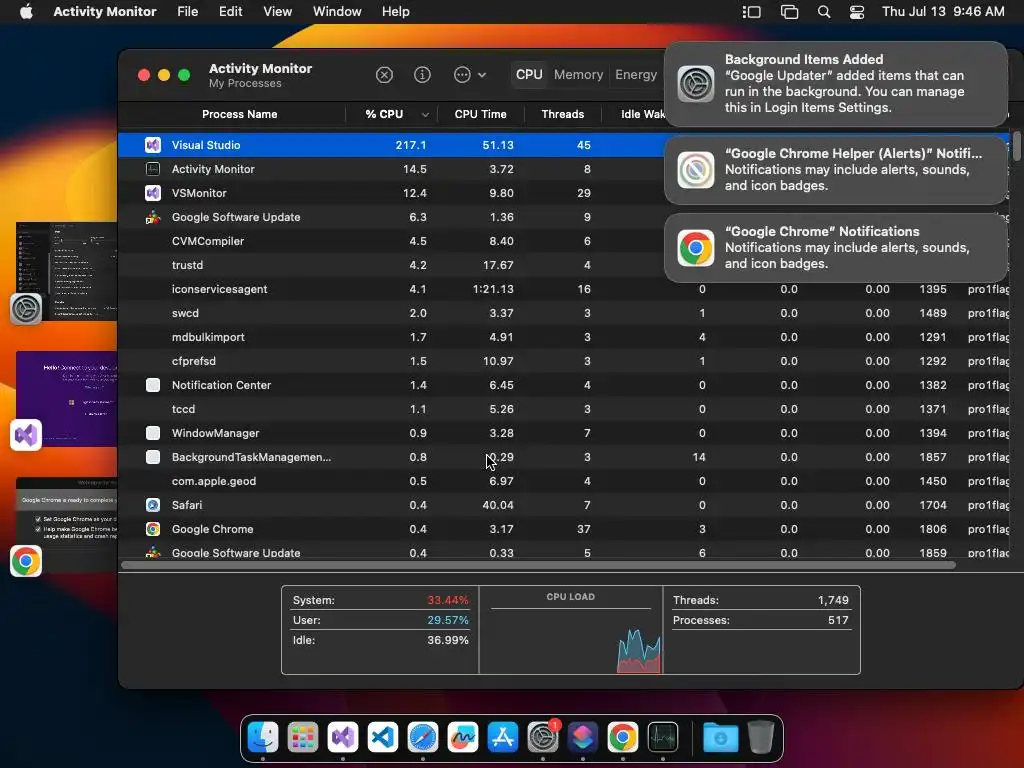Open App Store from the Dock
Image resolution: width=1024 pixels, height=768 pixels.
click(503, 737)
